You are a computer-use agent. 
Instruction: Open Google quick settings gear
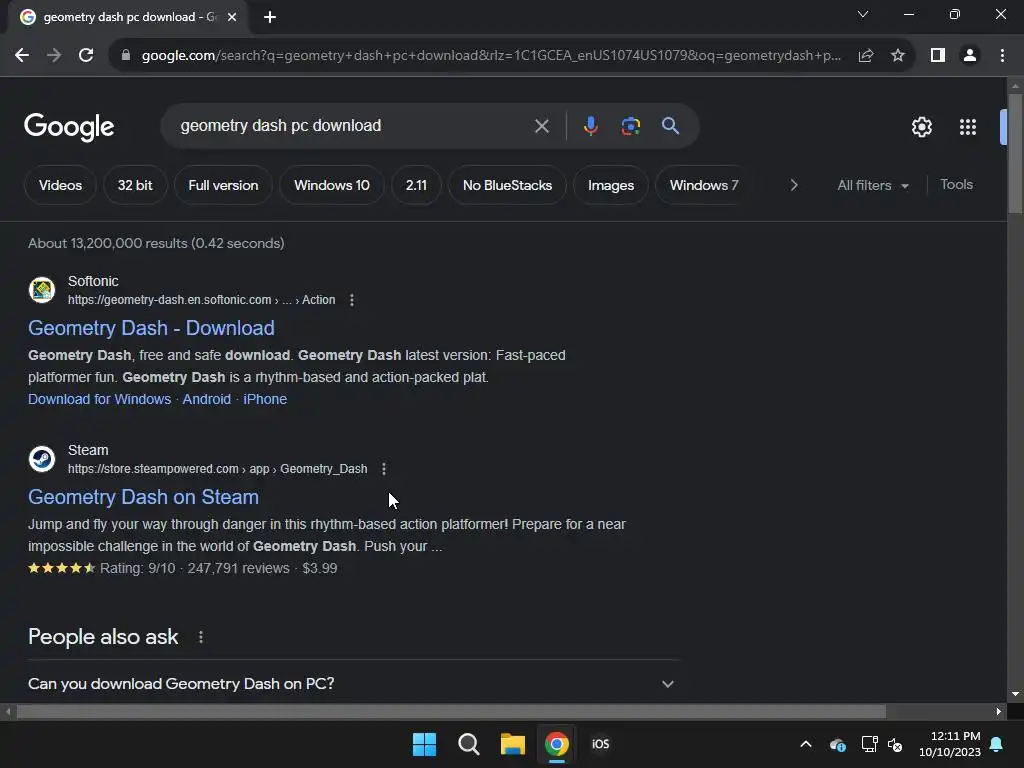[921, 127]
